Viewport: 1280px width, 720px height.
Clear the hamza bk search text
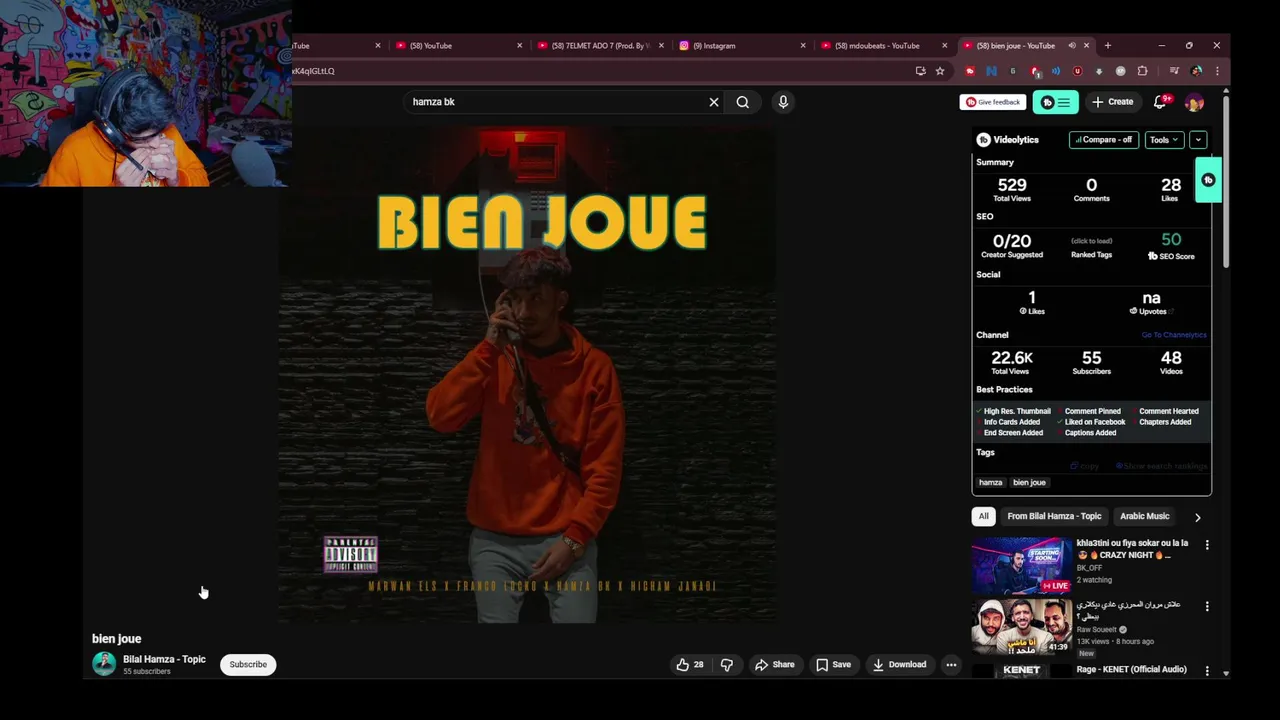[714, 102]
